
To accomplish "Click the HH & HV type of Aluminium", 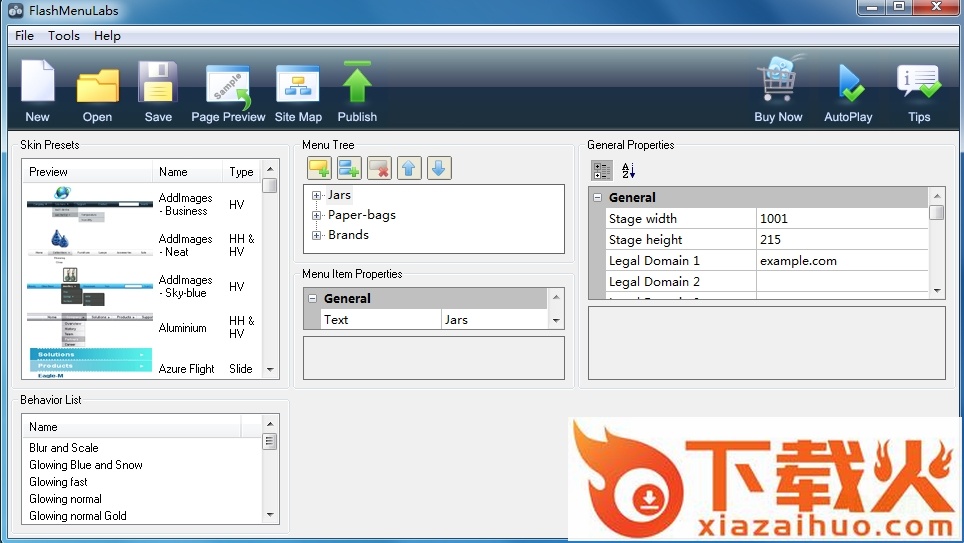I will pyautogui.click(x=242, y=327).
